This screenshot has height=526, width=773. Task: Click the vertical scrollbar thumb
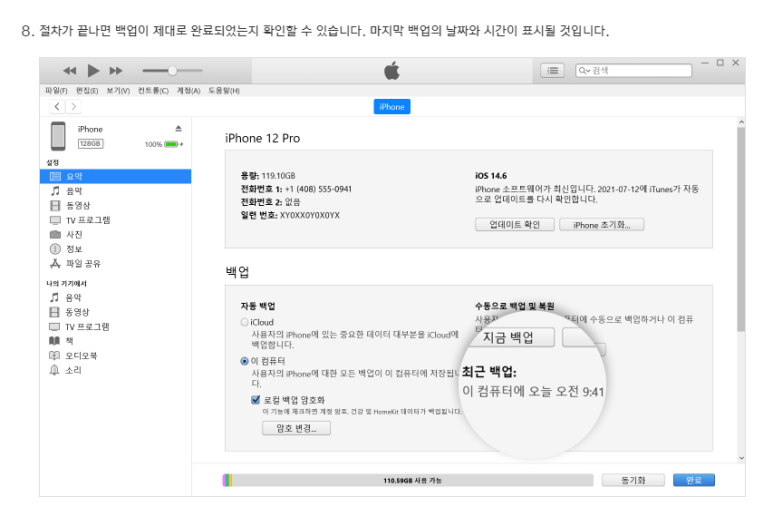(741, 229)
